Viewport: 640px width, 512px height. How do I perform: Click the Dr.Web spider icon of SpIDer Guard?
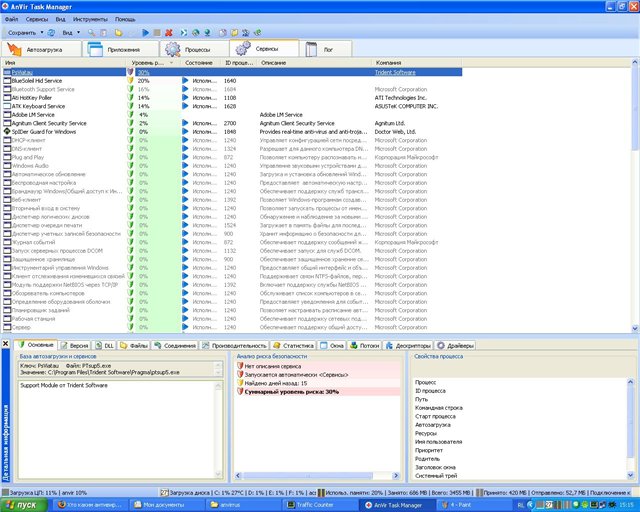(7, 131)
